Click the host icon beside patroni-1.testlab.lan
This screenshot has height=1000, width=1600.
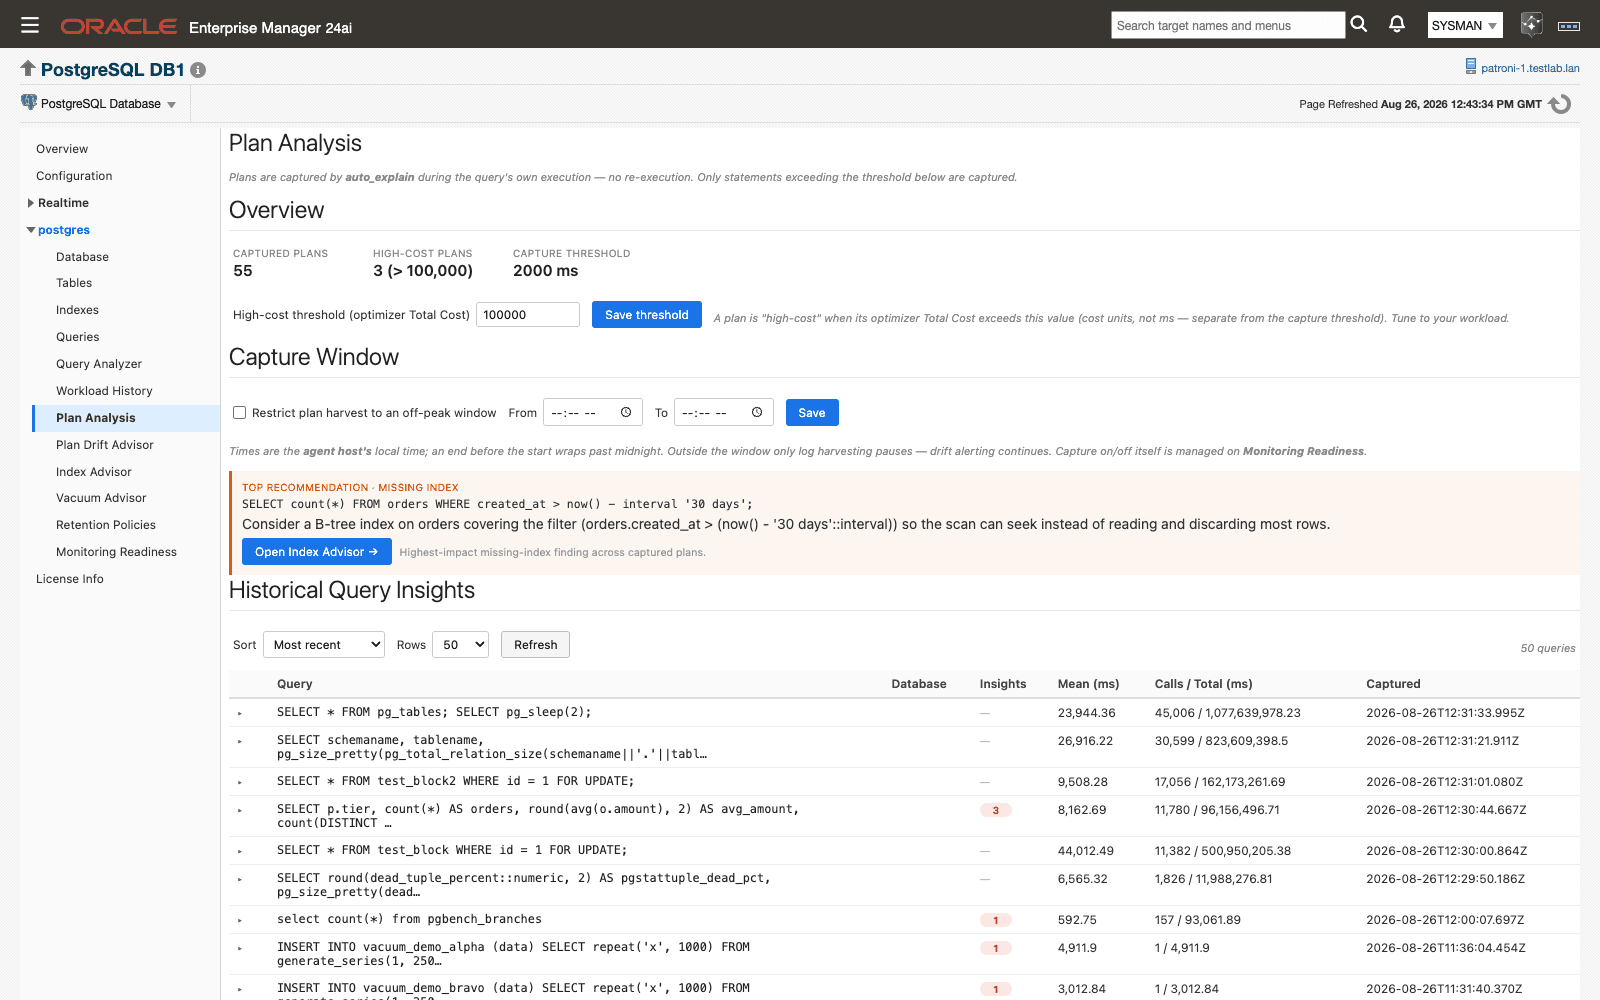coord(1471,67)
